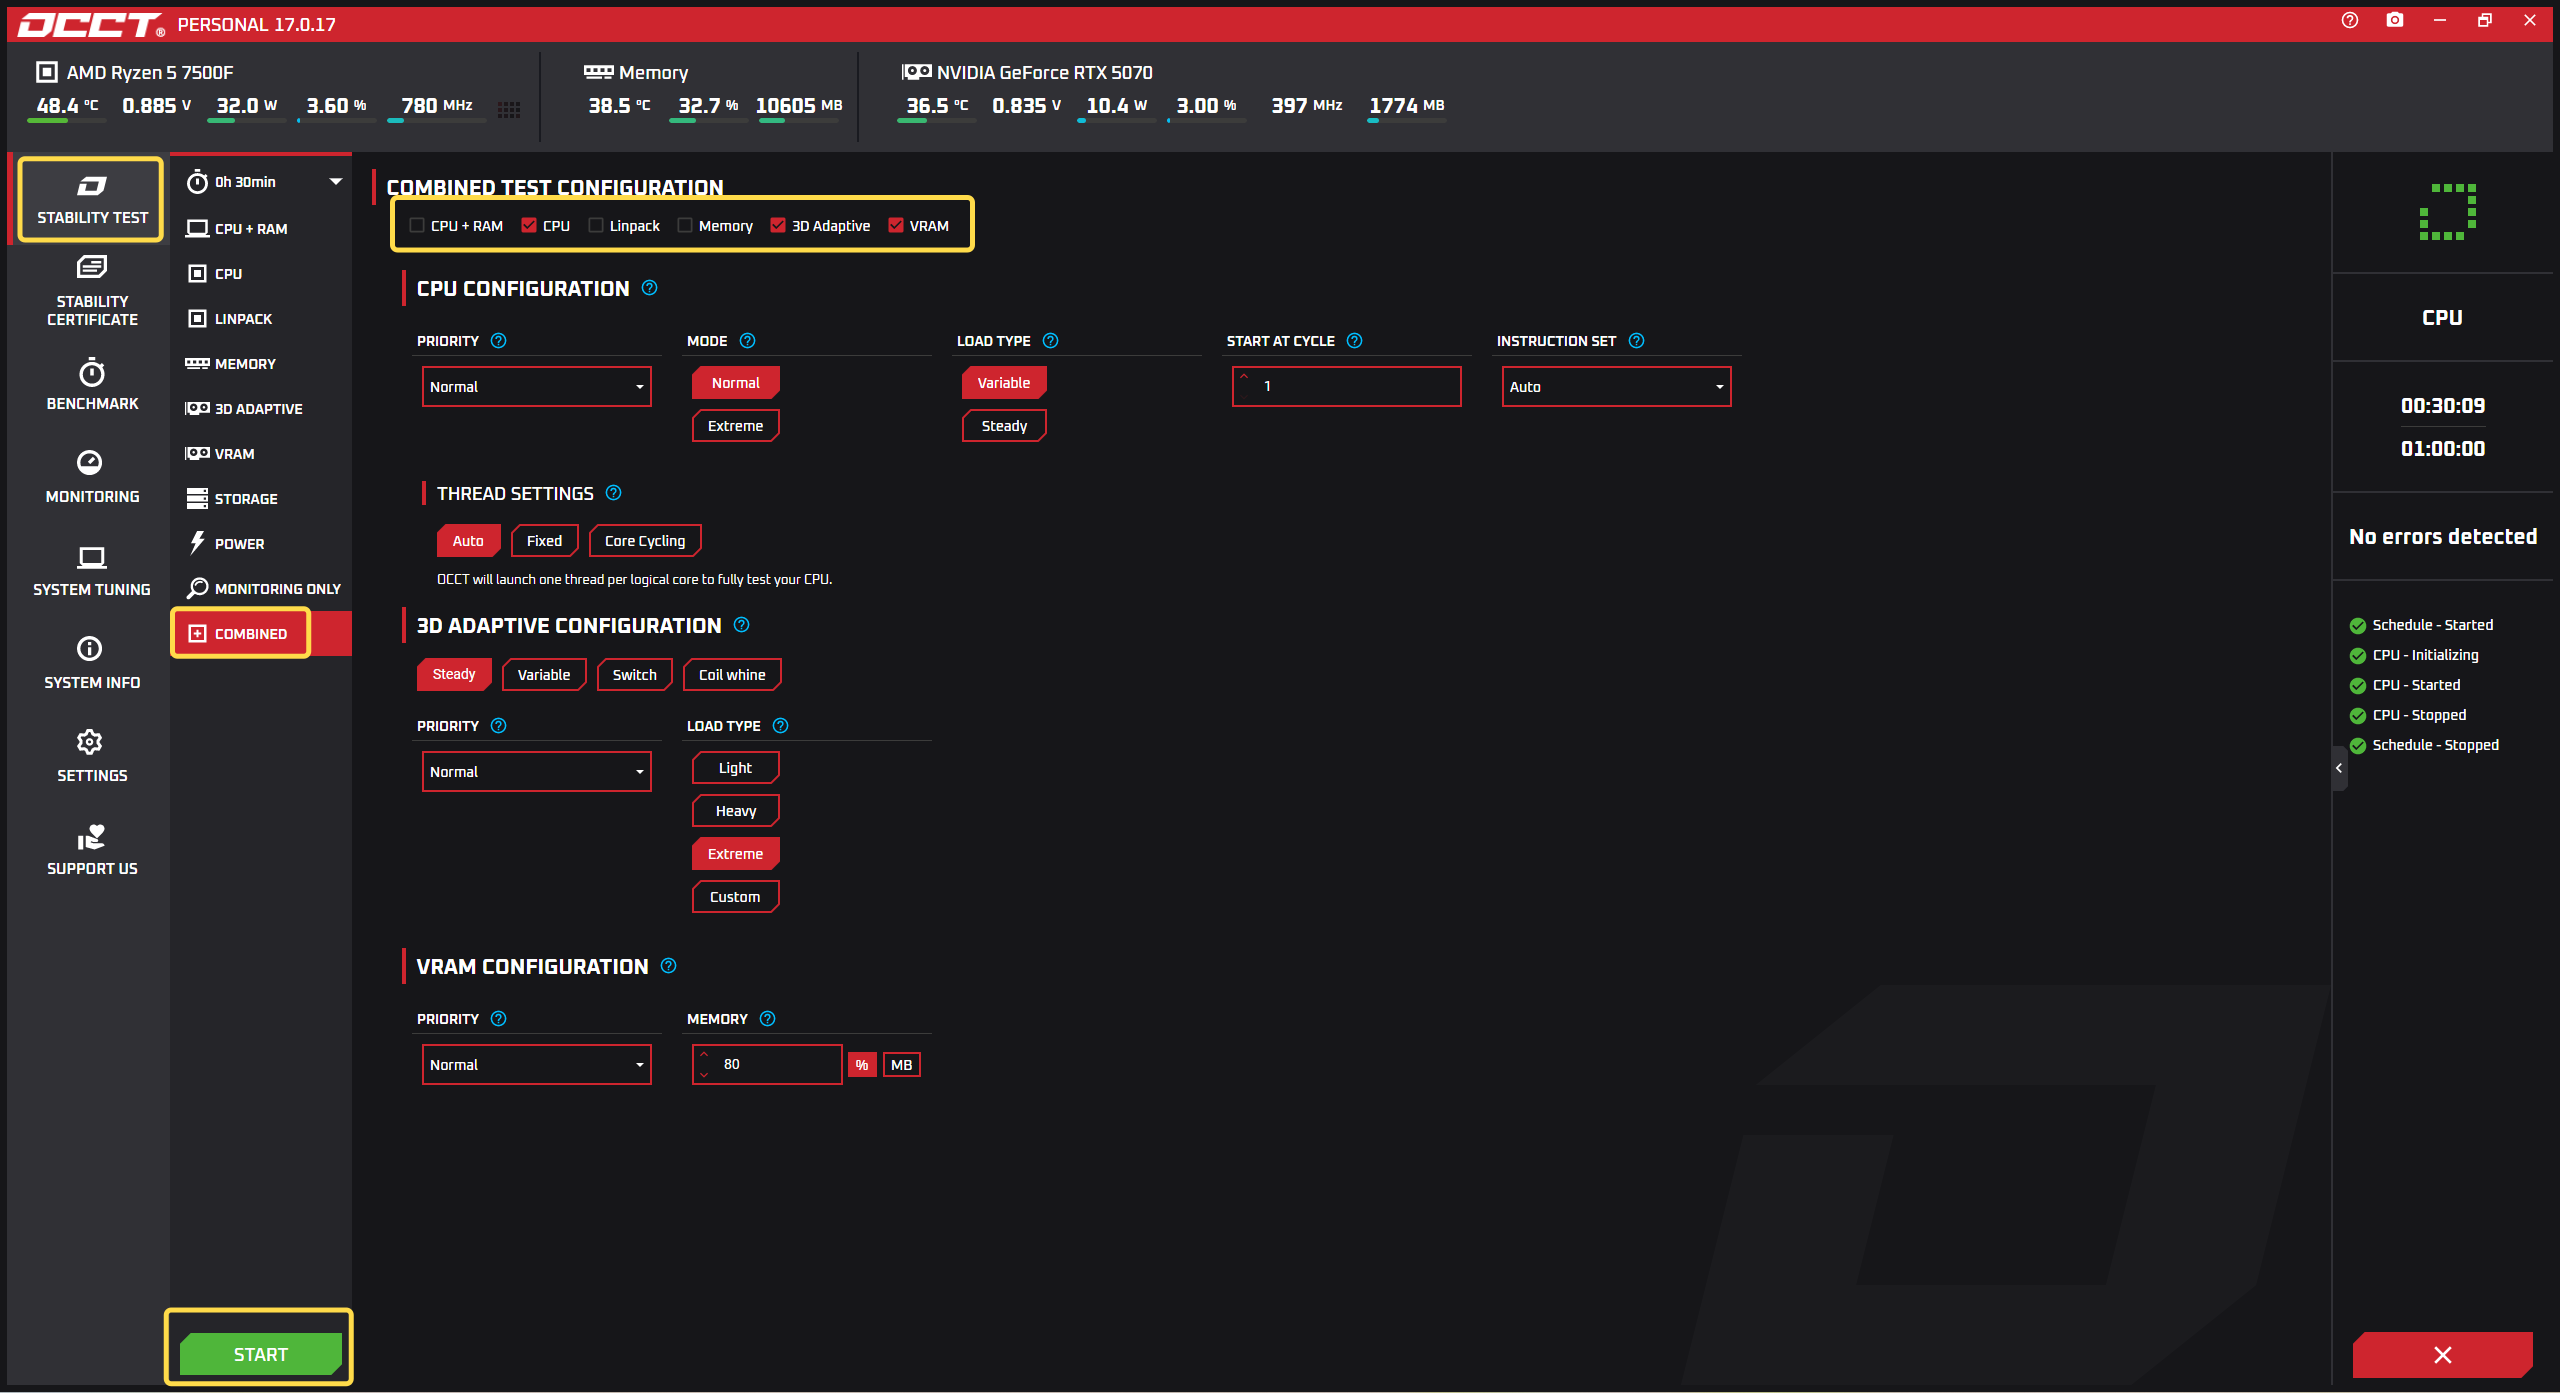Click help icon next to CPU Priority
Screen dimensions: 2560x1393
point(499,341)
